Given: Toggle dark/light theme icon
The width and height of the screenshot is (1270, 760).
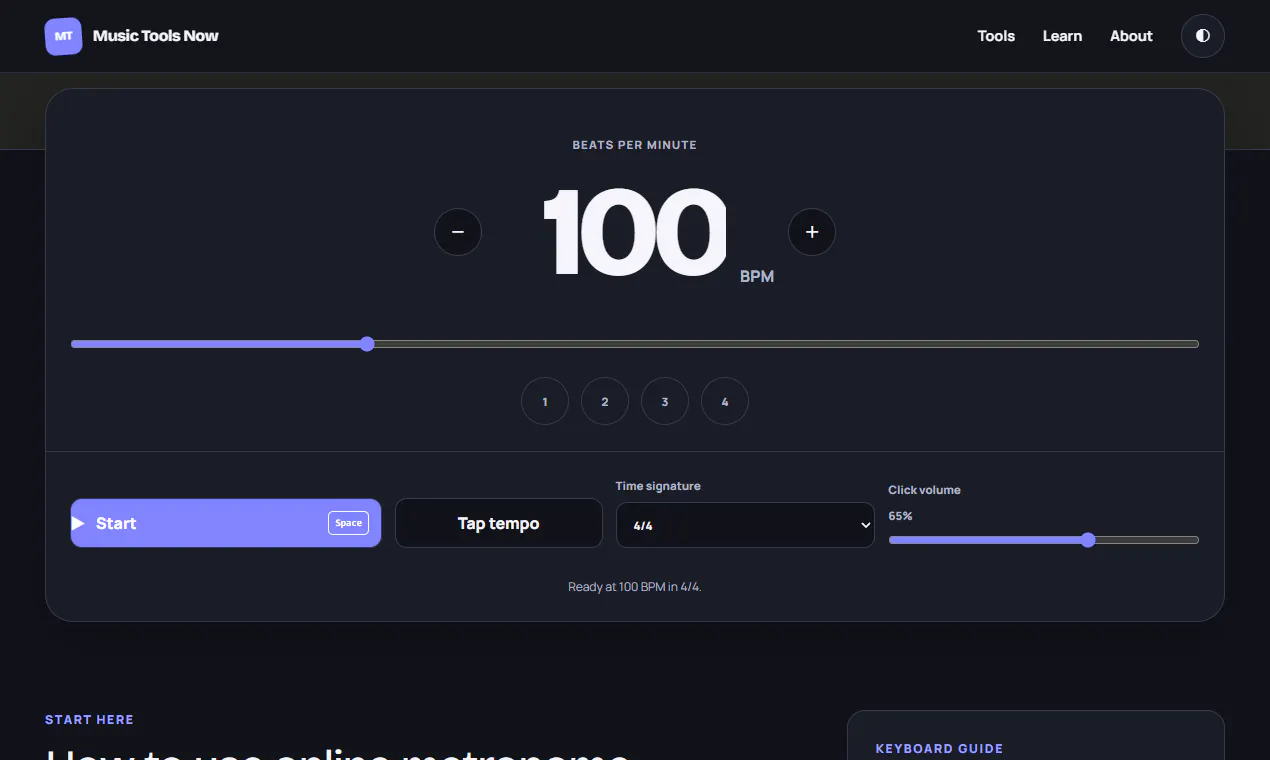Looking at the screenshot, I should point(1203,36).
